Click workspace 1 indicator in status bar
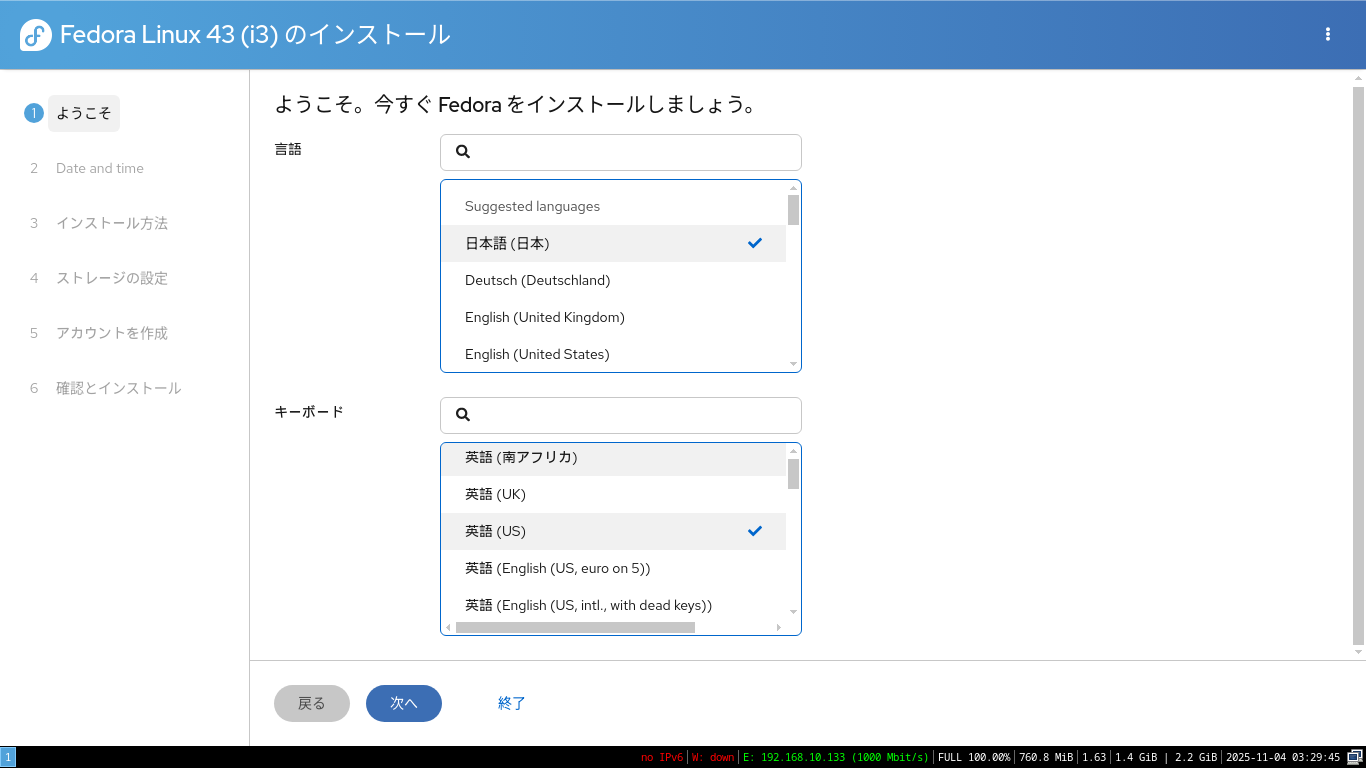The height and width of the screenshot is (768, 1366). (8, 757)
